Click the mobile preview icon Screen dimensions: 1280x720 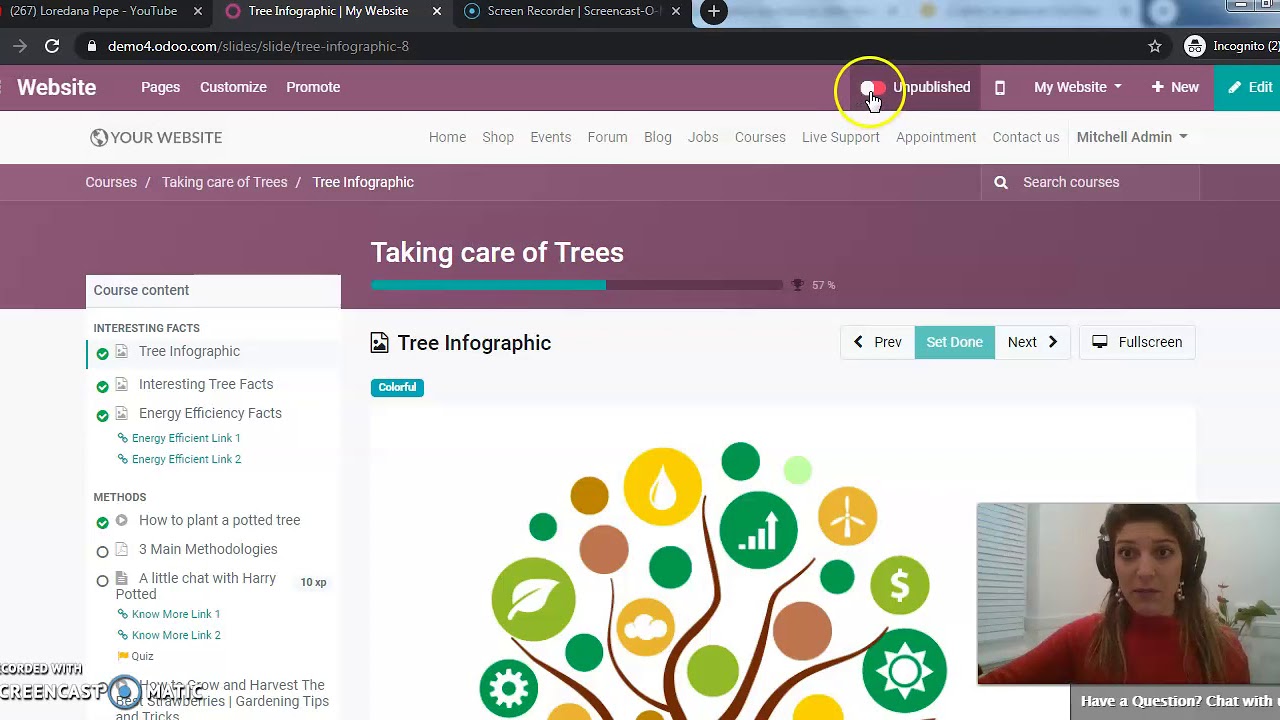tap(999, 87)
